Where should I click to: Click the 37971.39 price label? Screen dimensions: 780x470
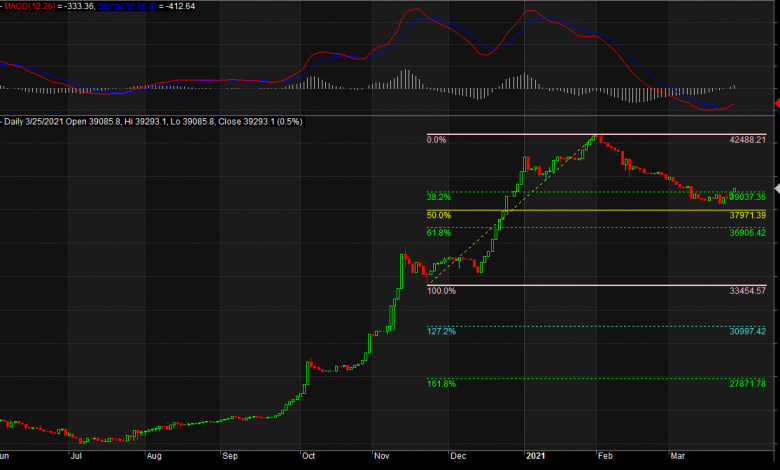747,215
